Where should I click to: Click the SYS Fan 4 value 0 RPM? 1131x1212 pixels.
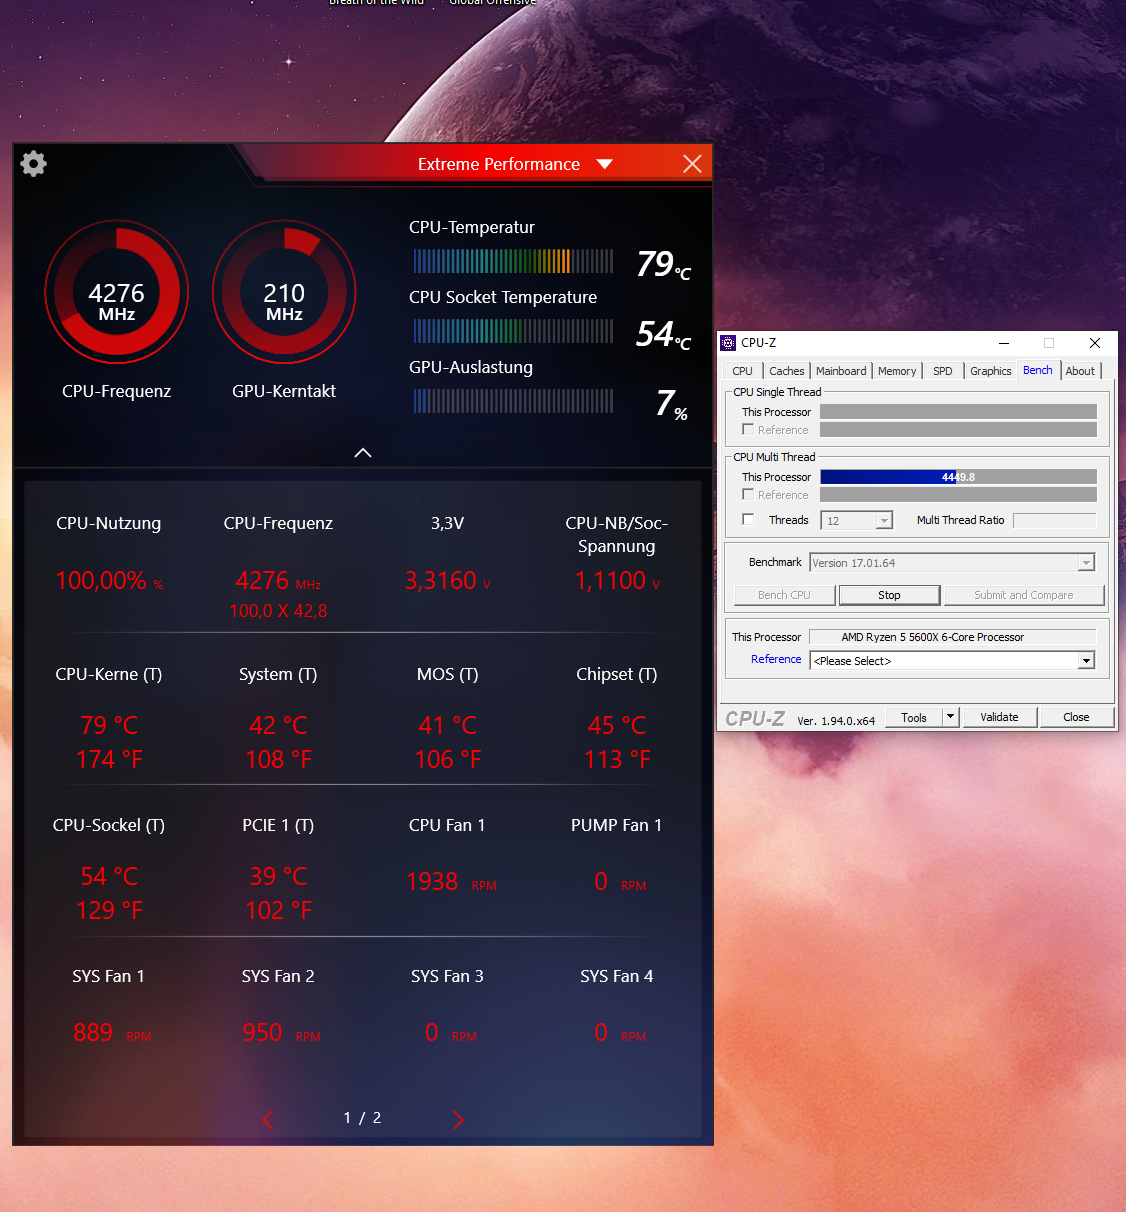(x=620, y=1033)
